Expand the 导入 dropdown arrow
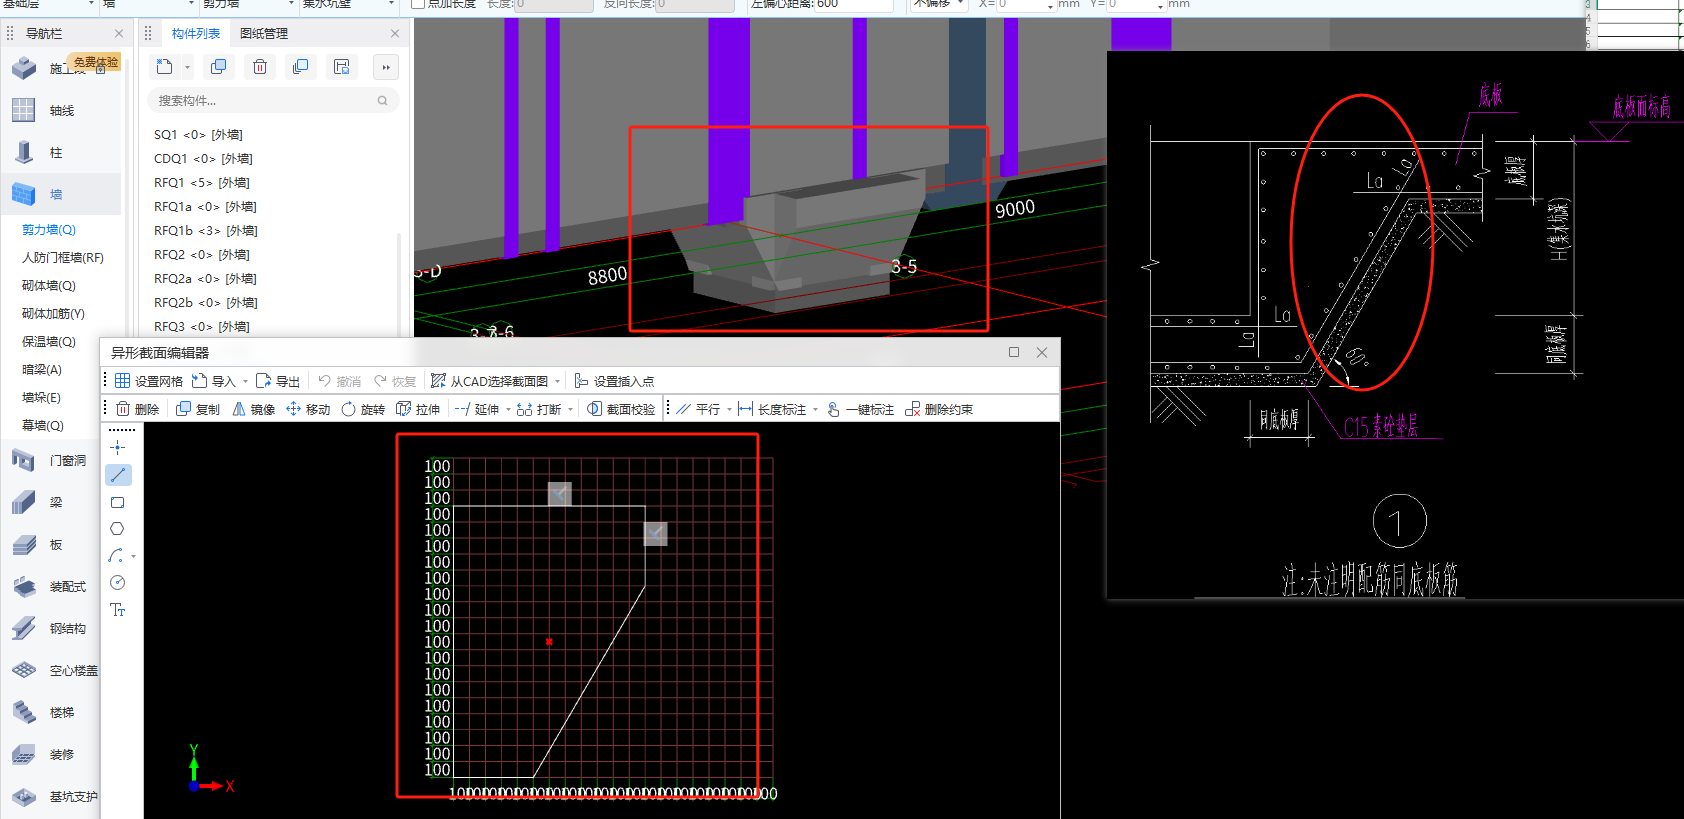 [x=245, y=381]
